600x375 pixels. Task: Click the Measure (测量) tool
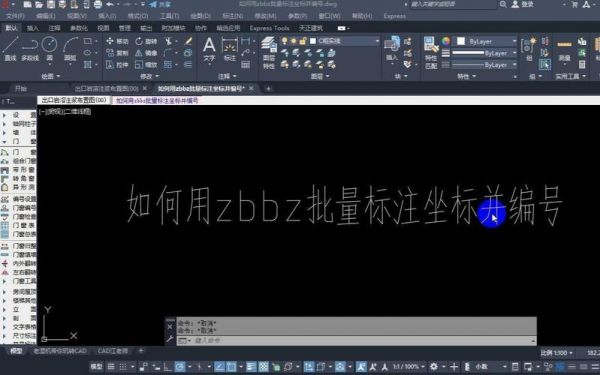[564, 50]
